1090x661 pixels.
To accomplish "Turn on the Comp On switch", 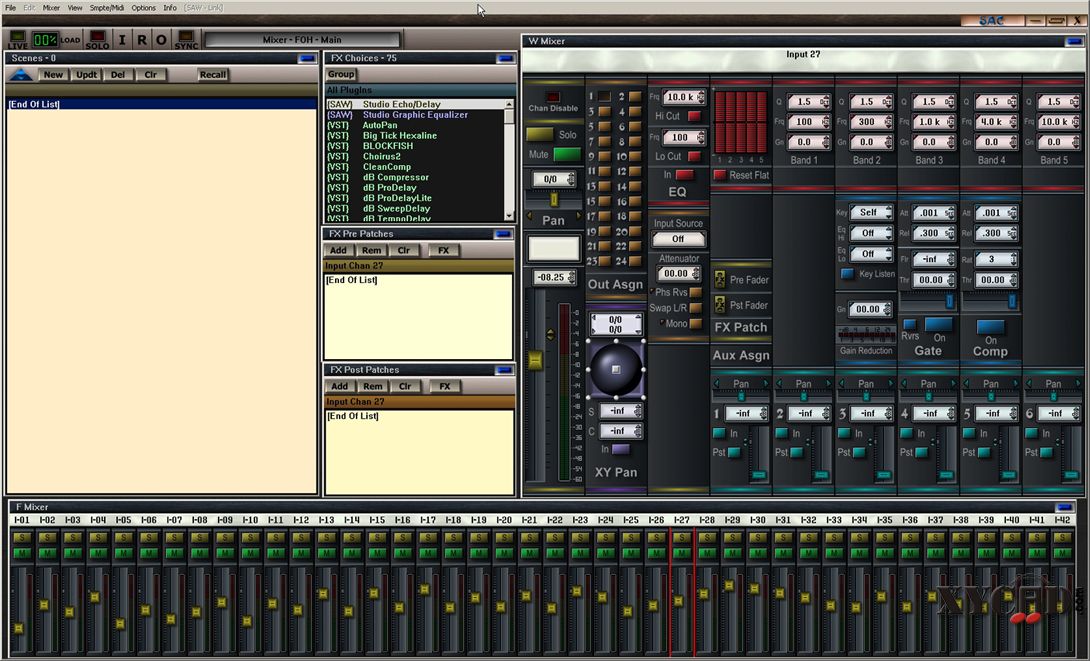I will 991,327.
